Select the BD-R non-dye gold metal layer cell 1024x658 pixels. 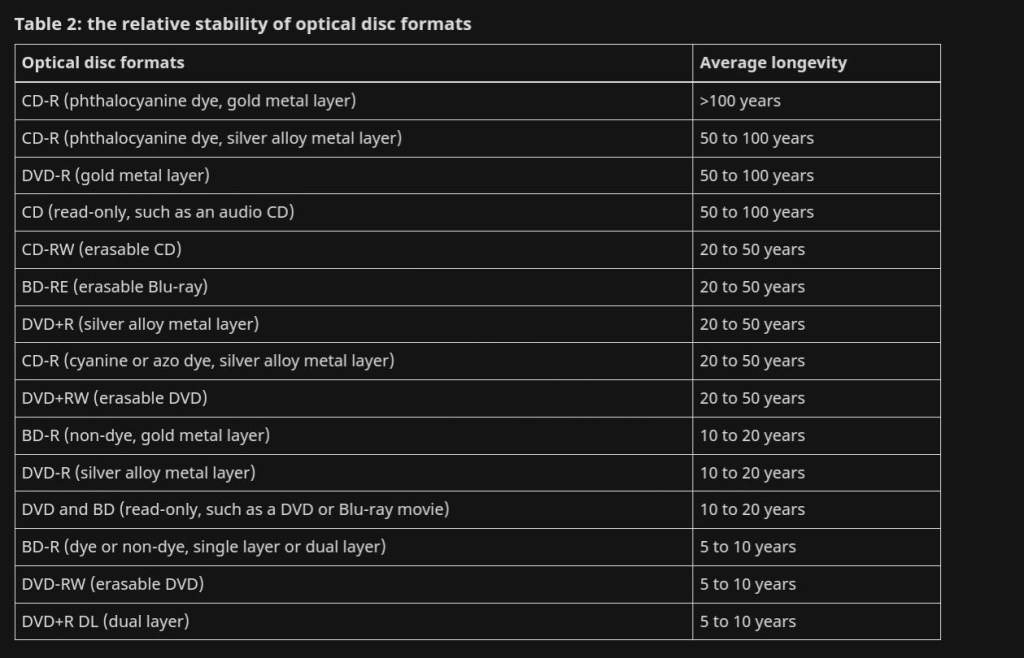click(x=146, y=435)
